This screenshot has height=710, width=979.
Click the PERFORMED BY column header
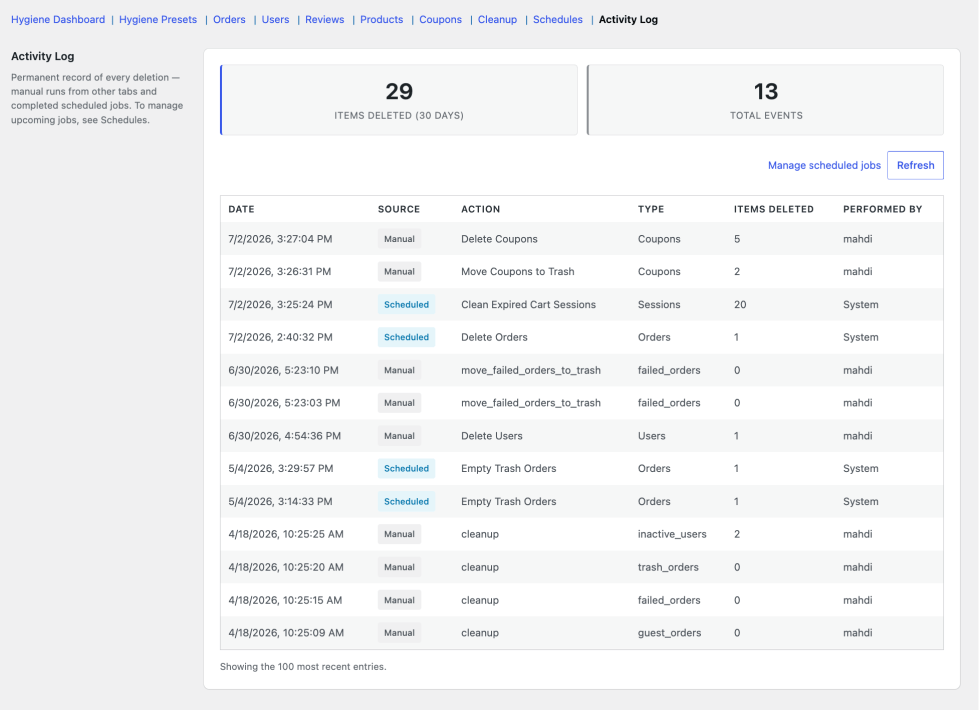click(x=882, y=209)
